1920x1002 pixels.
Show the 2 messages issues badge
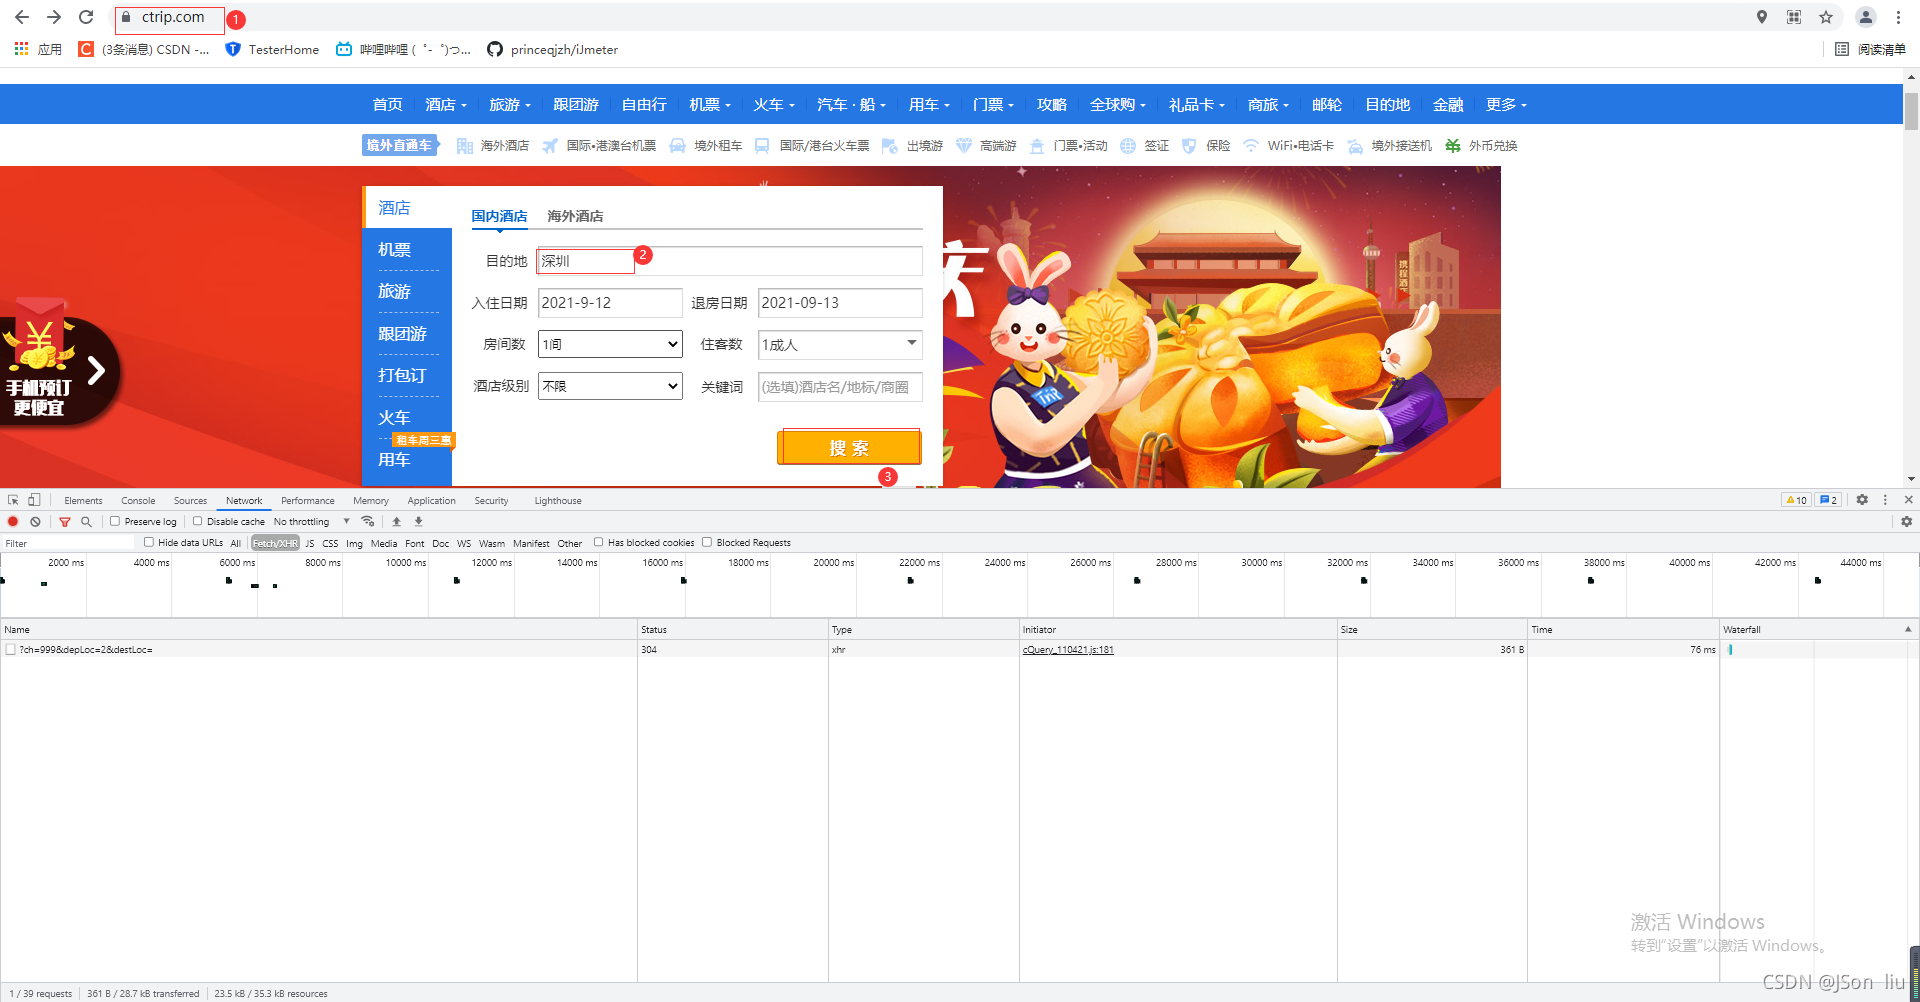(1828, 500)
